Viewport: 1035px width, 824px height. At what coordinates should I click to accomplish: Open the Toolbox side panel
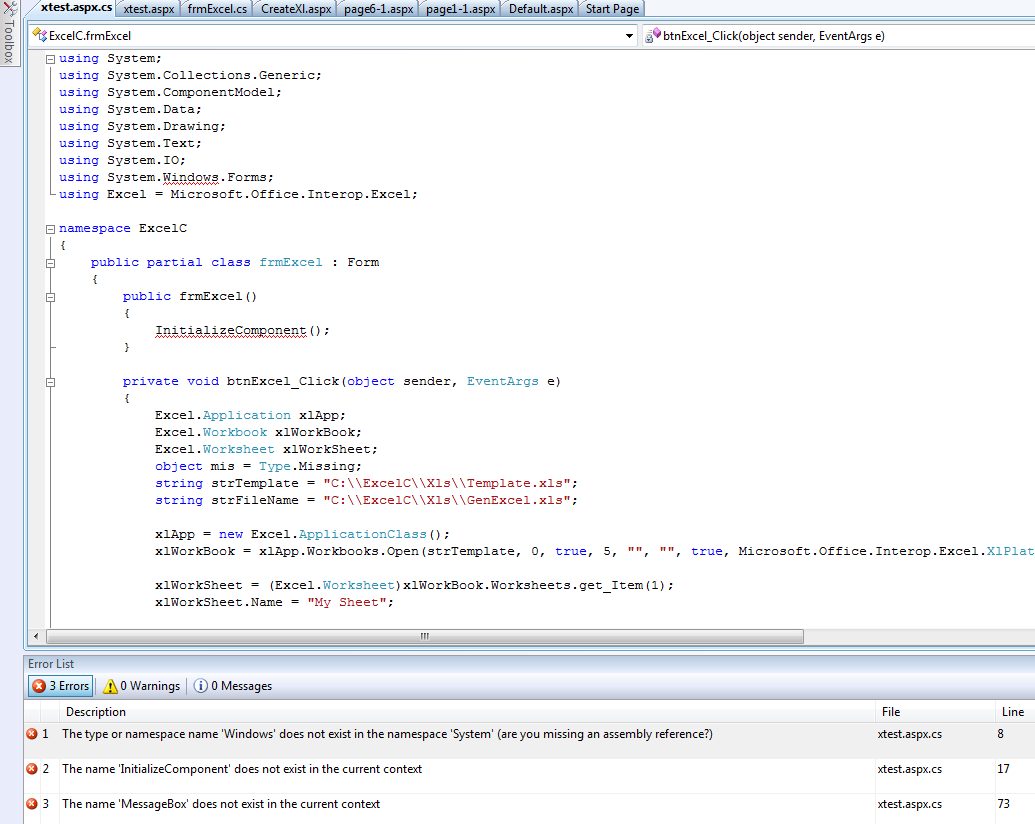tap(9, 33)
